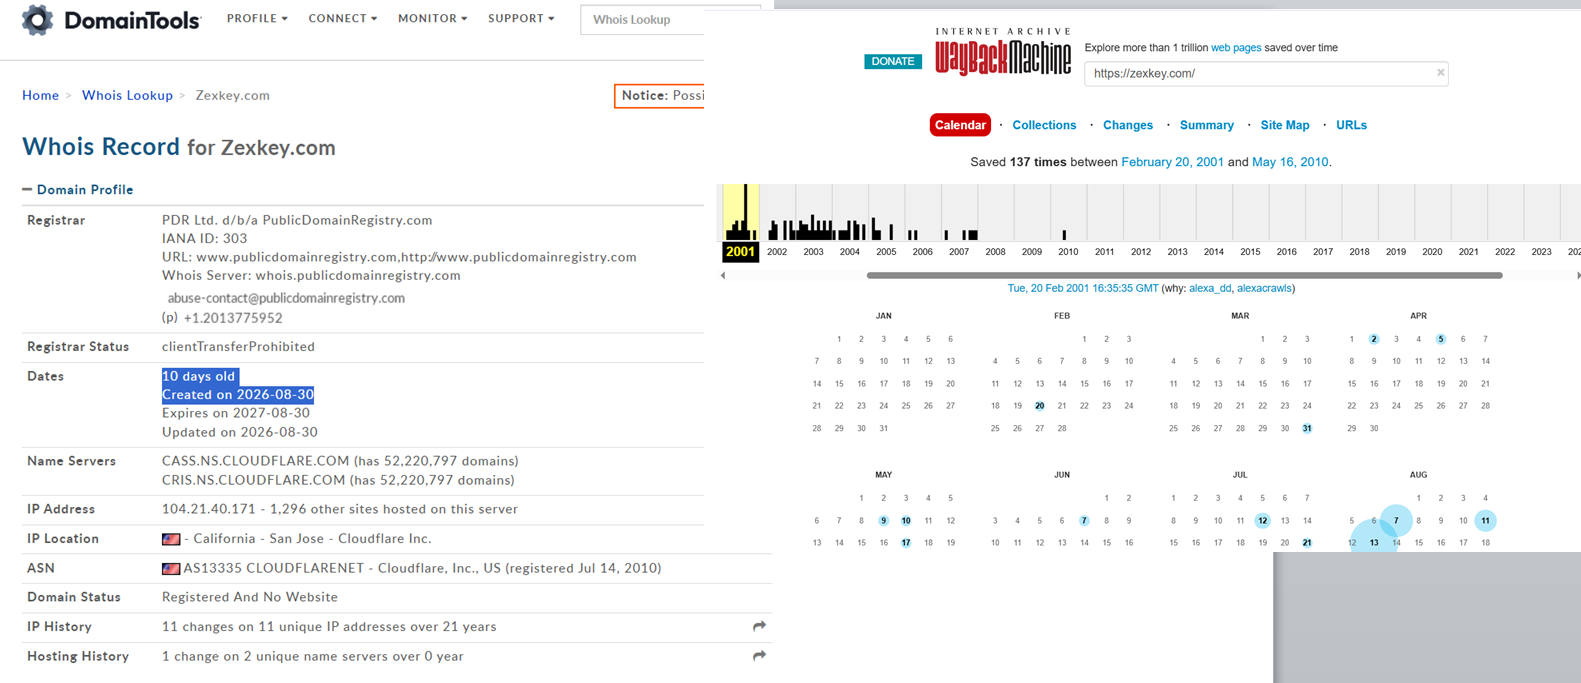Open snapshot for July 12

point(1263,521)
